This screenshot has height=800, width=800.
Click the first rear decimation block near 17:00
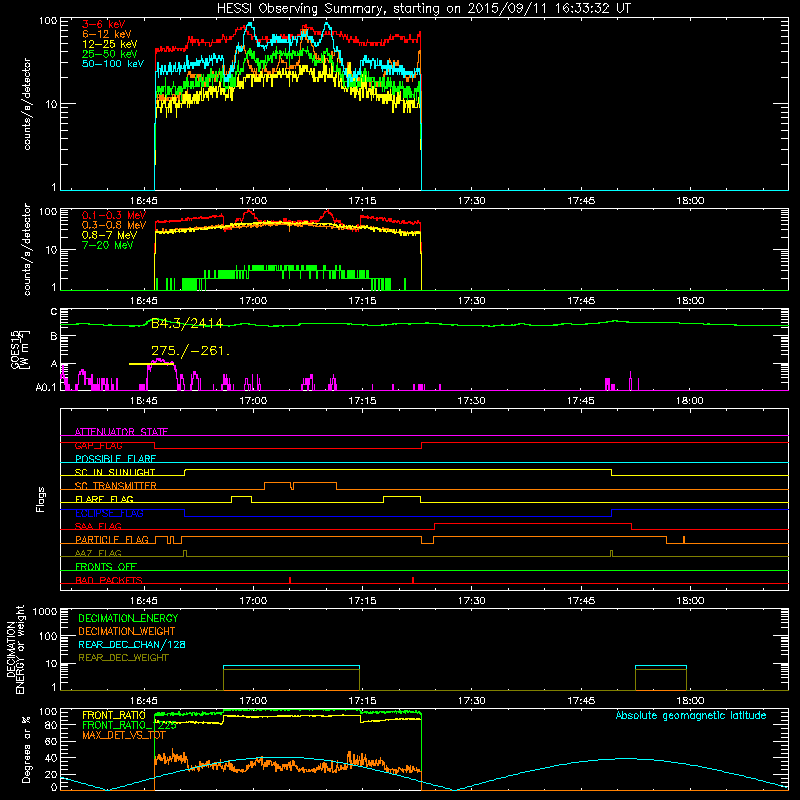pos(291,678)
